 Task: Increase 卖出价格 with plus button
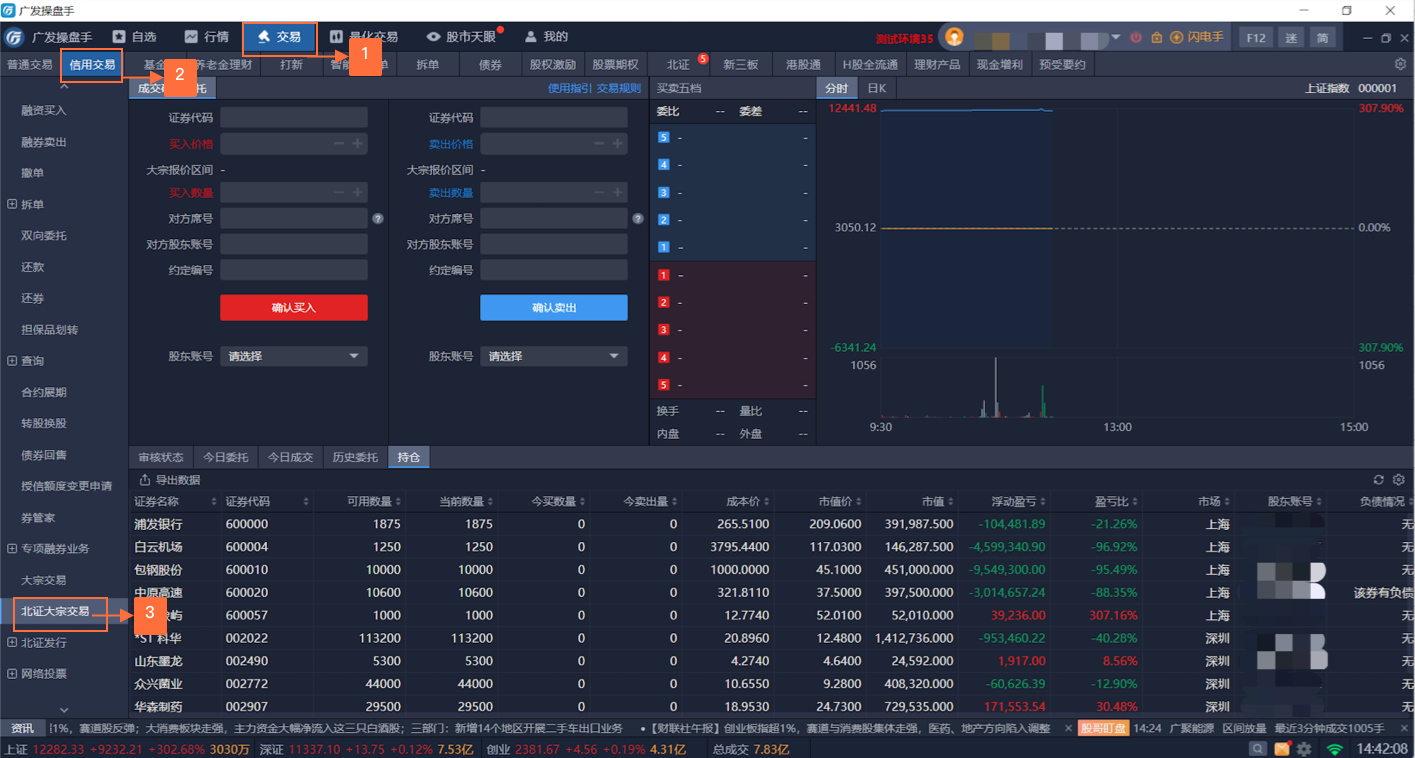tap(618, 144)
